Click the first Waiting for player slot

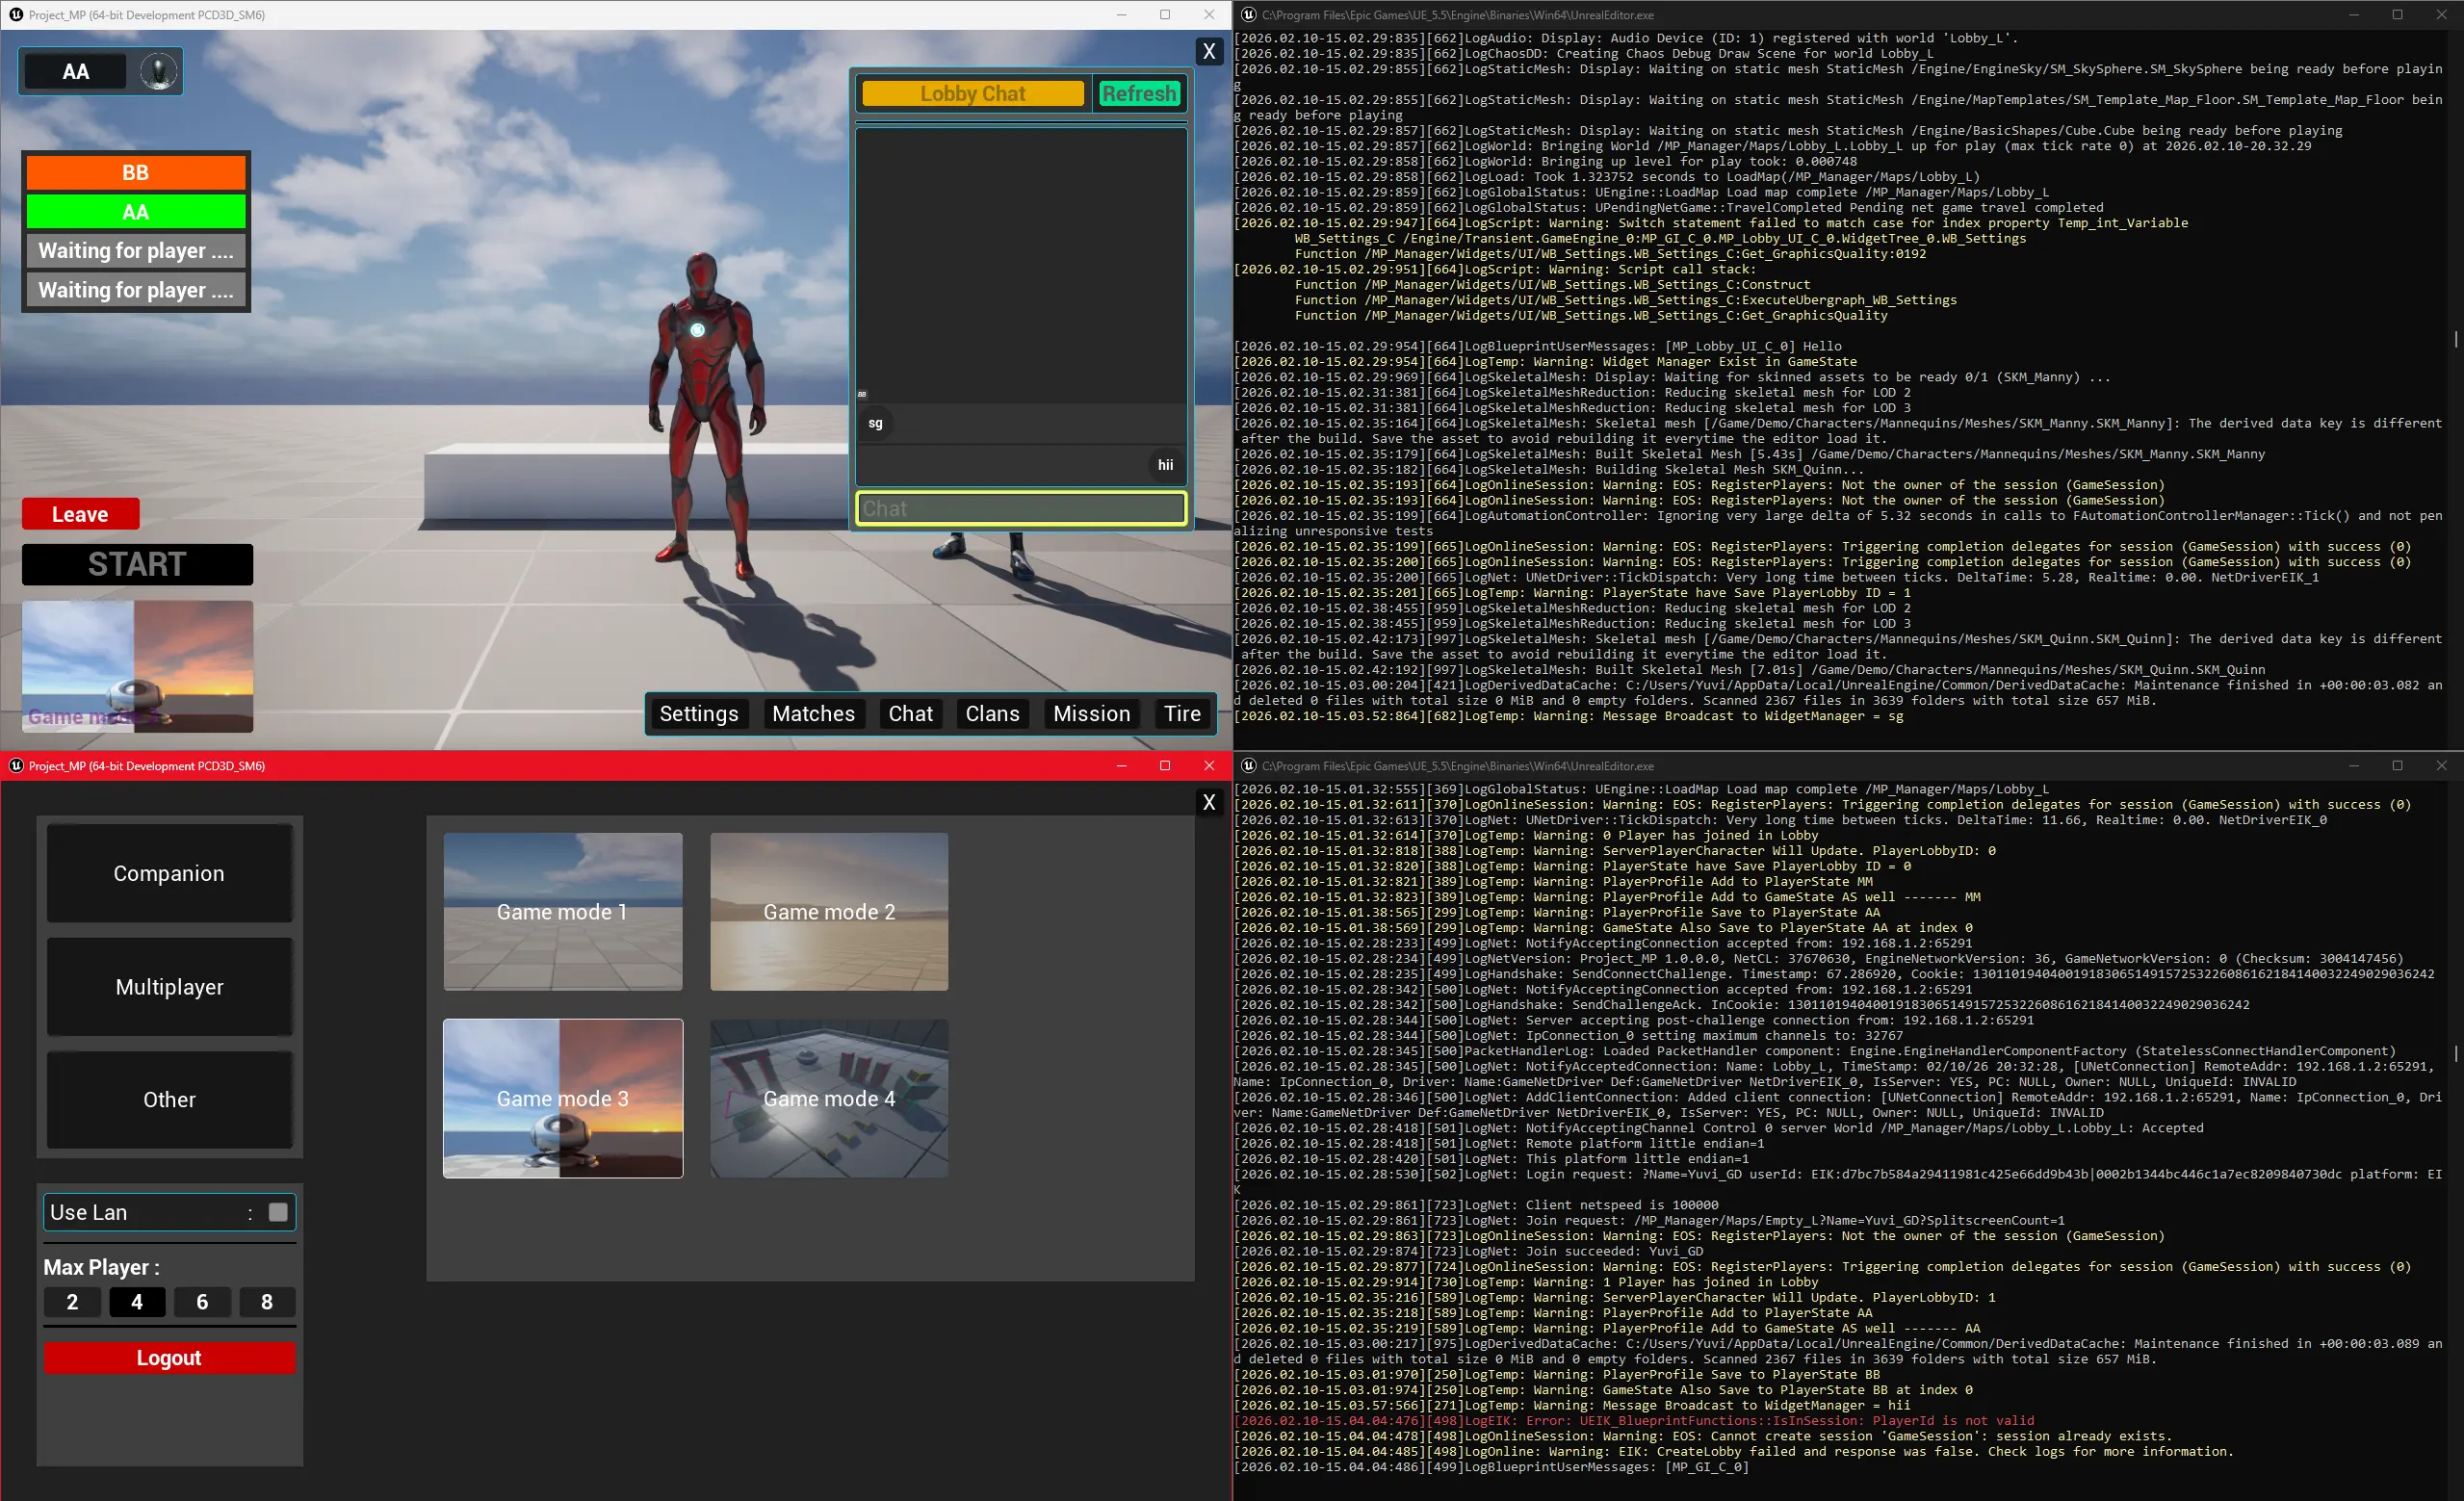coord(136,251)
